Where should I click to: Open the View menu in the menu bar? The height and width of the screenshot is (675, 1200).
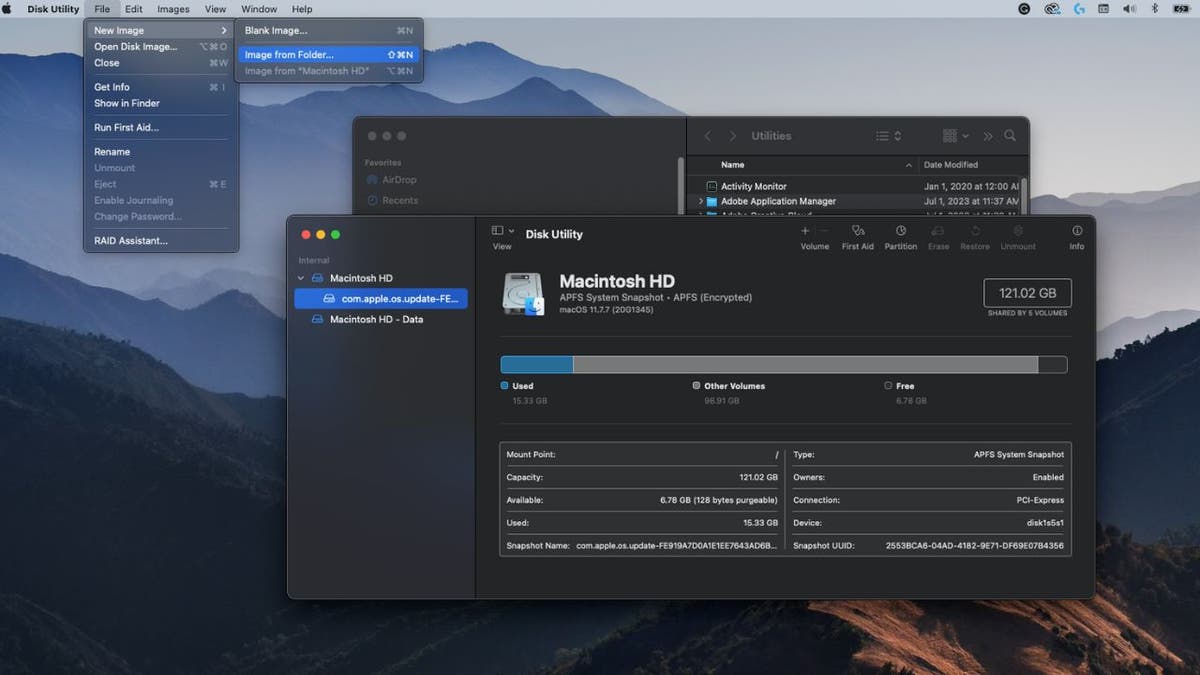tap(215, 9)
